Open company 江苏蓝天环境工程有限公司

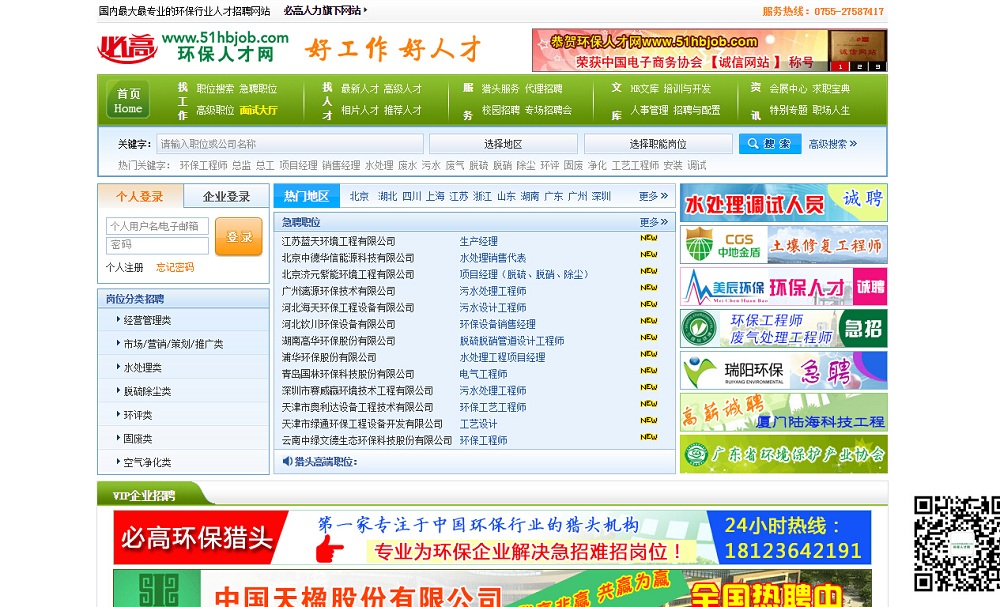coord(338,241)
